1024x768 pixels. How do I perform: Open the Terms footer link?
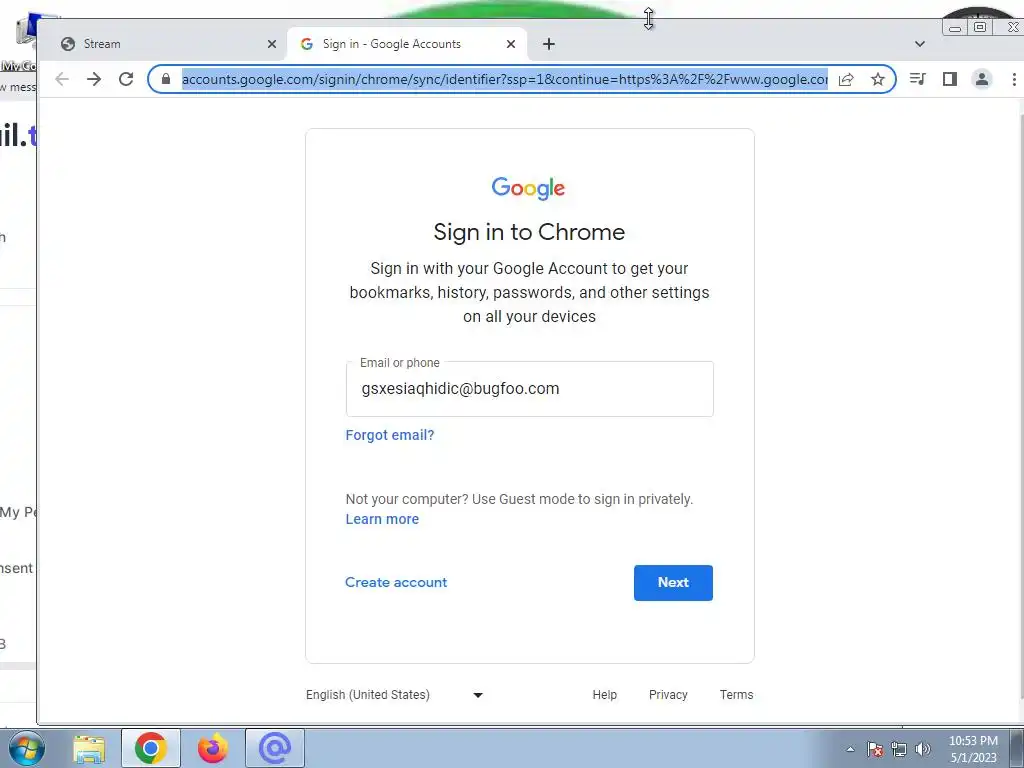click(737, 695)
